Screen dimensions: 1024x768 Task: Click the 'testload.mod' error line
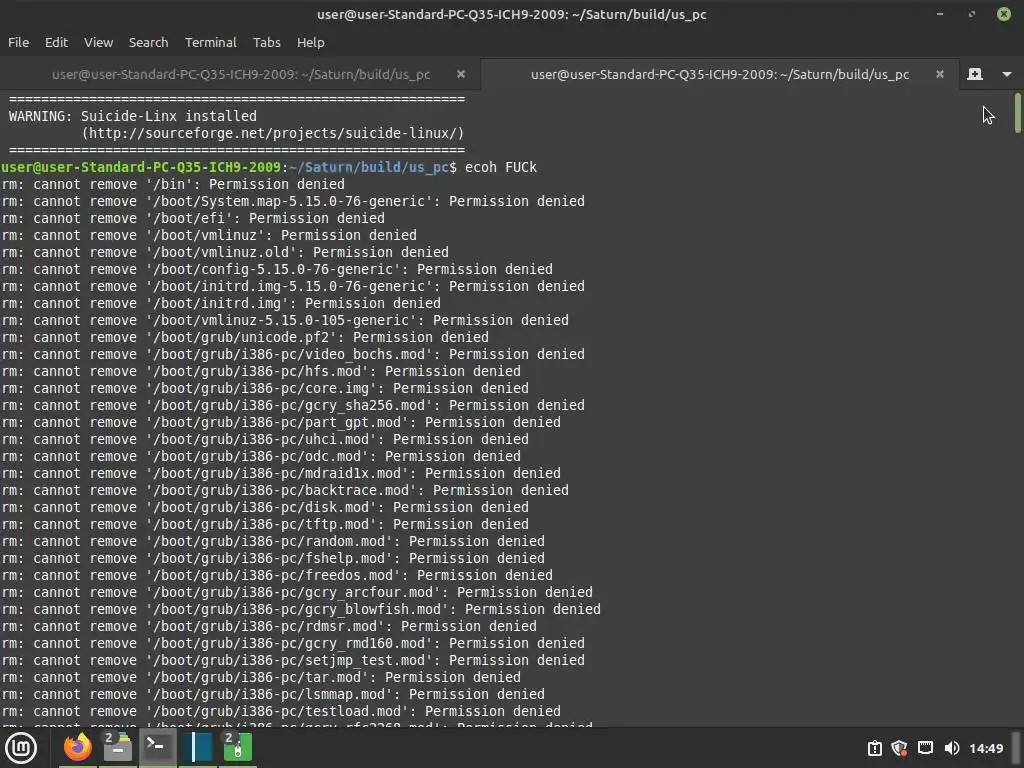tap(281, 711)
